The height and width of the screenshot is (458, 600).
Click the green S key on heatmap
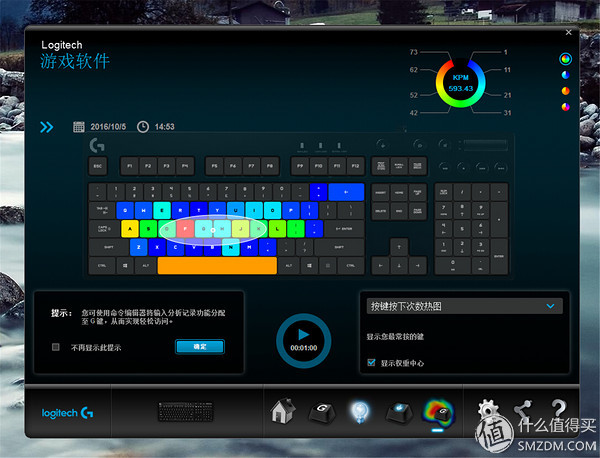(148, 229)
